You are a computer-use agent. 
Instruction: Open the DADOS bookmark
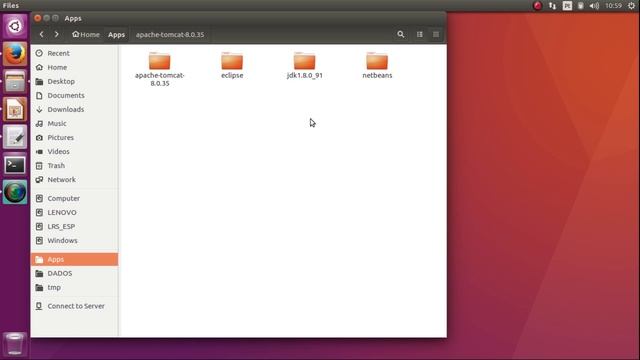74,273
